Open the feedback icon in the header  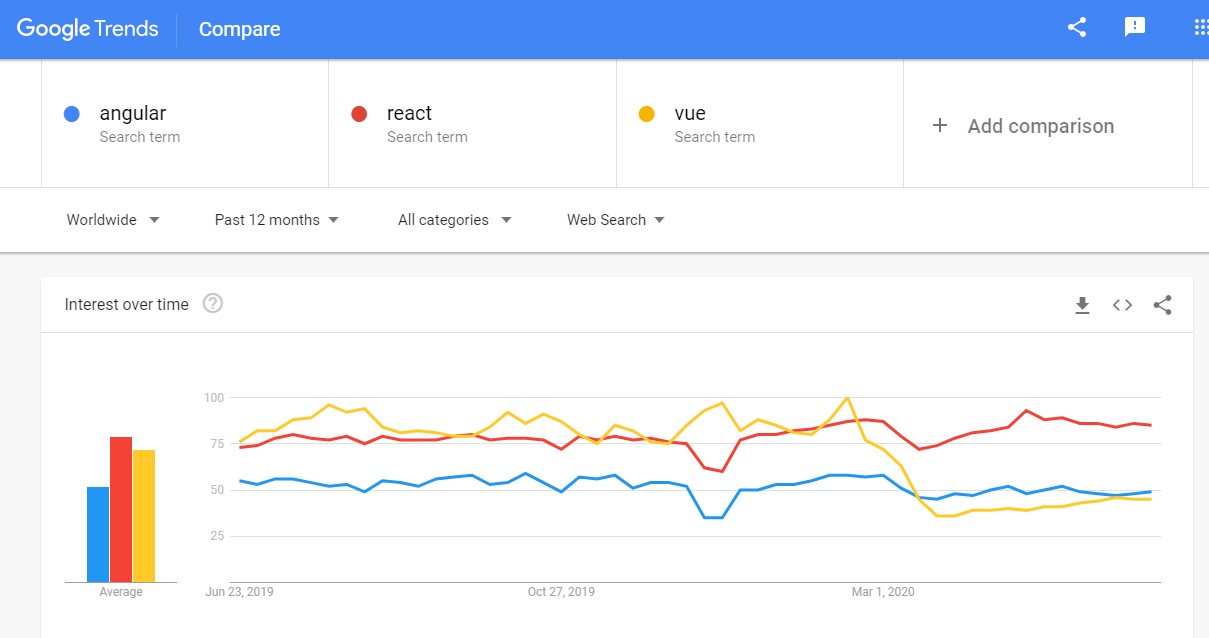point(1135,28)
